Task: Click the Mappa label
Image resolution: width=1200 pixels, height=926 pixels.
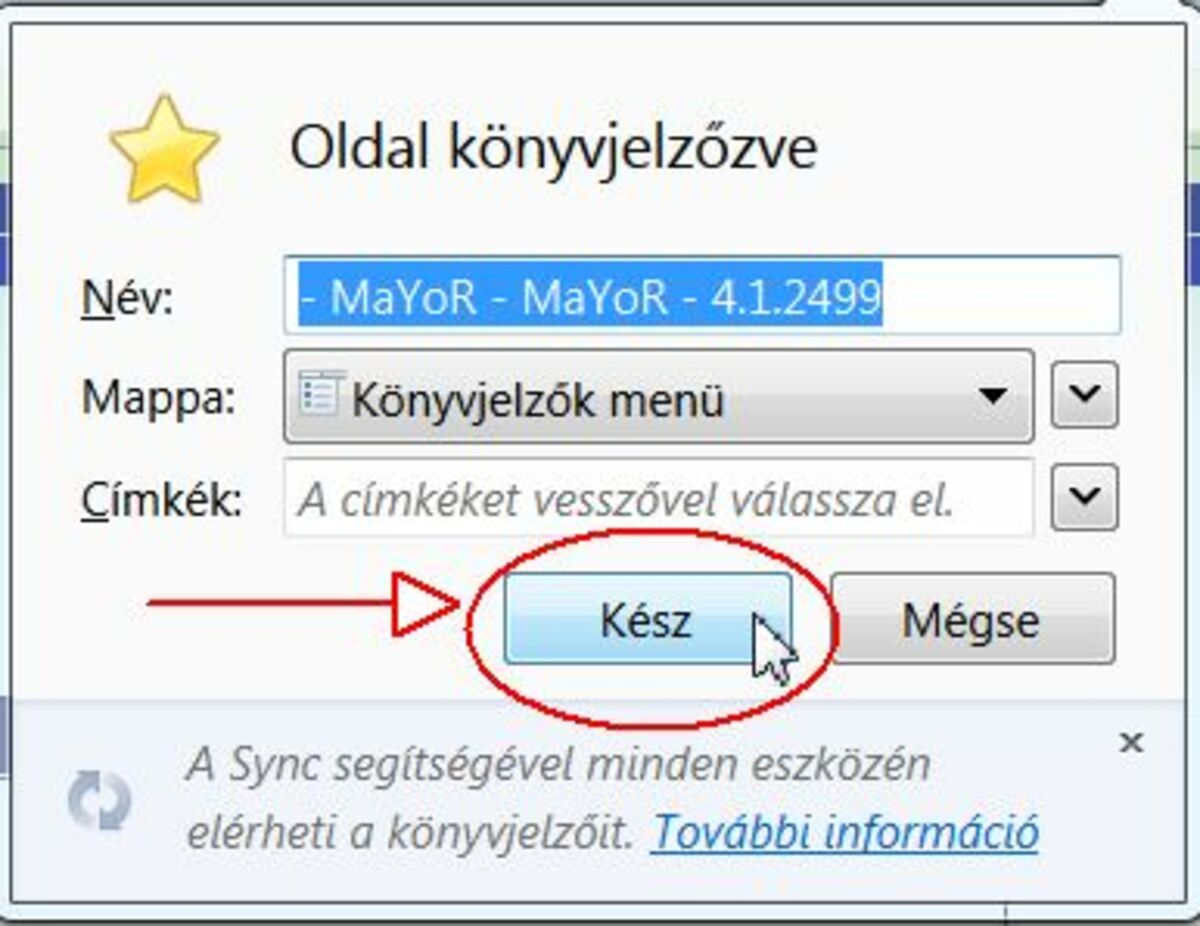Action: pos(159,397)
